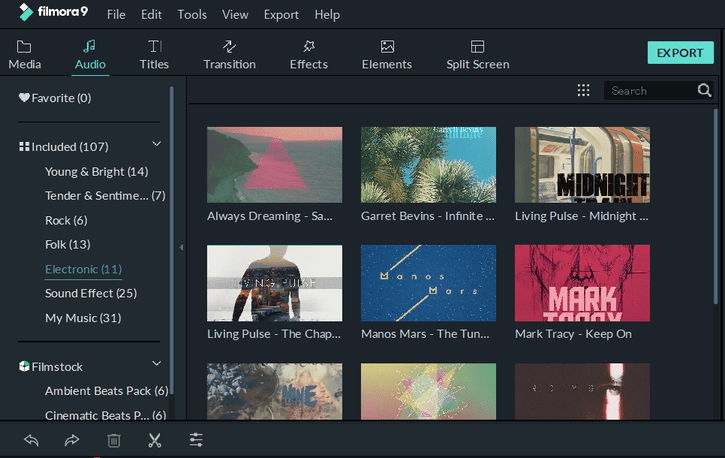725x458 pixels.
Task: Click the Filmstock section label
Action: click(x=57, y=367)
